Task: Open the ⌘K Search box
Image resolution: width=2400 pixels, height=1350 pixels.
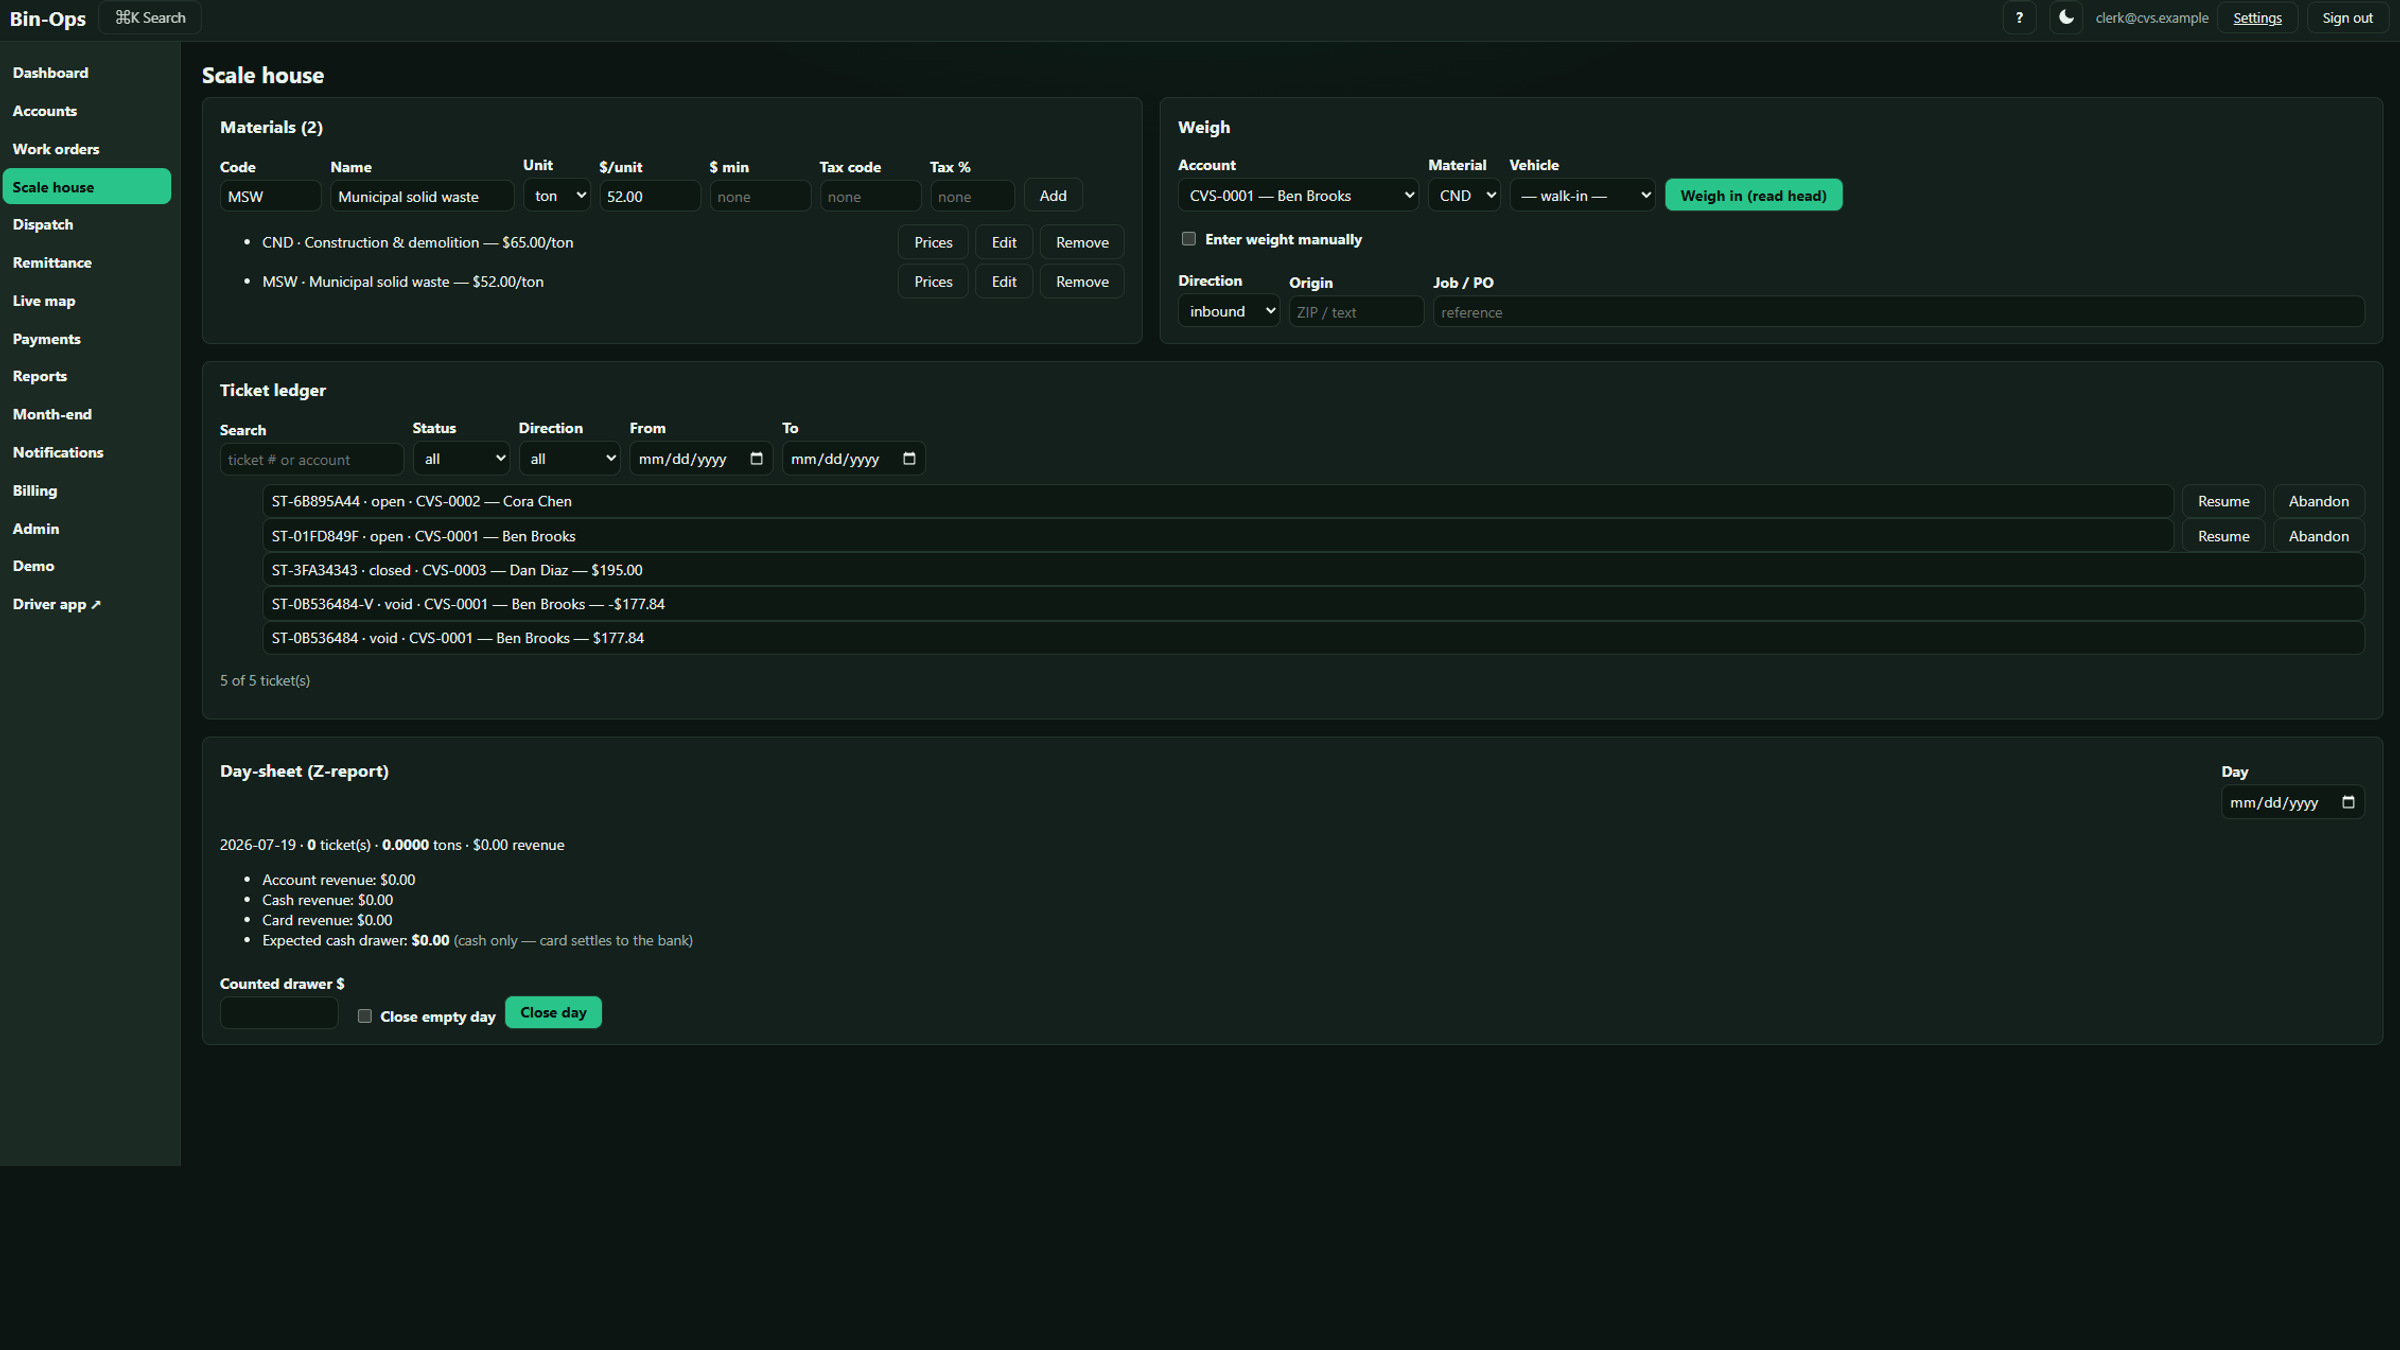Action: click(150, 18)
